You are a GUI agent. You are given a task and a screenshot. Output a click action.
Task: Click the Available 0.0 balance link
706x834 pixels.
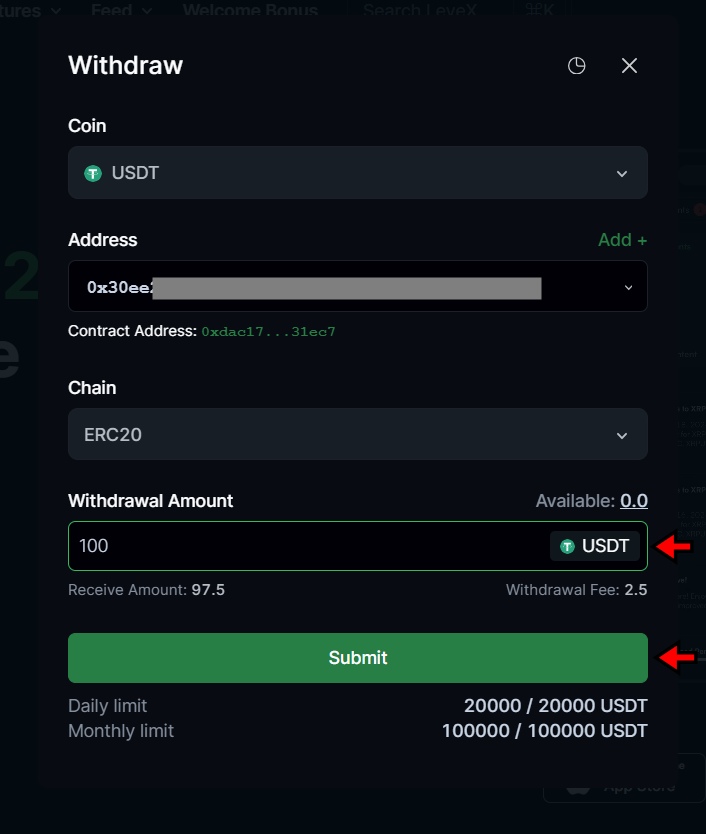(x=633, y=501)
